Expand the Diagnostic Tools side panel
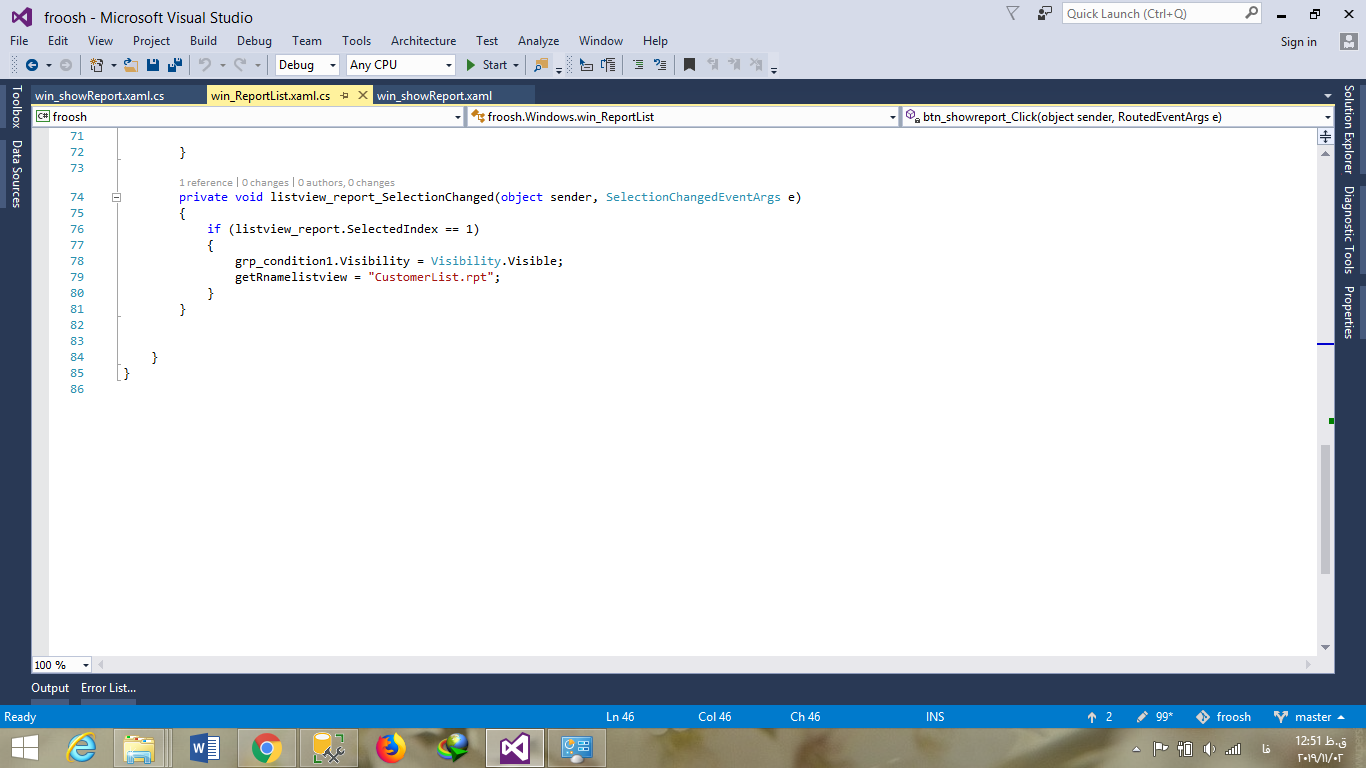1366x768 pixels. coord(1349,230)
